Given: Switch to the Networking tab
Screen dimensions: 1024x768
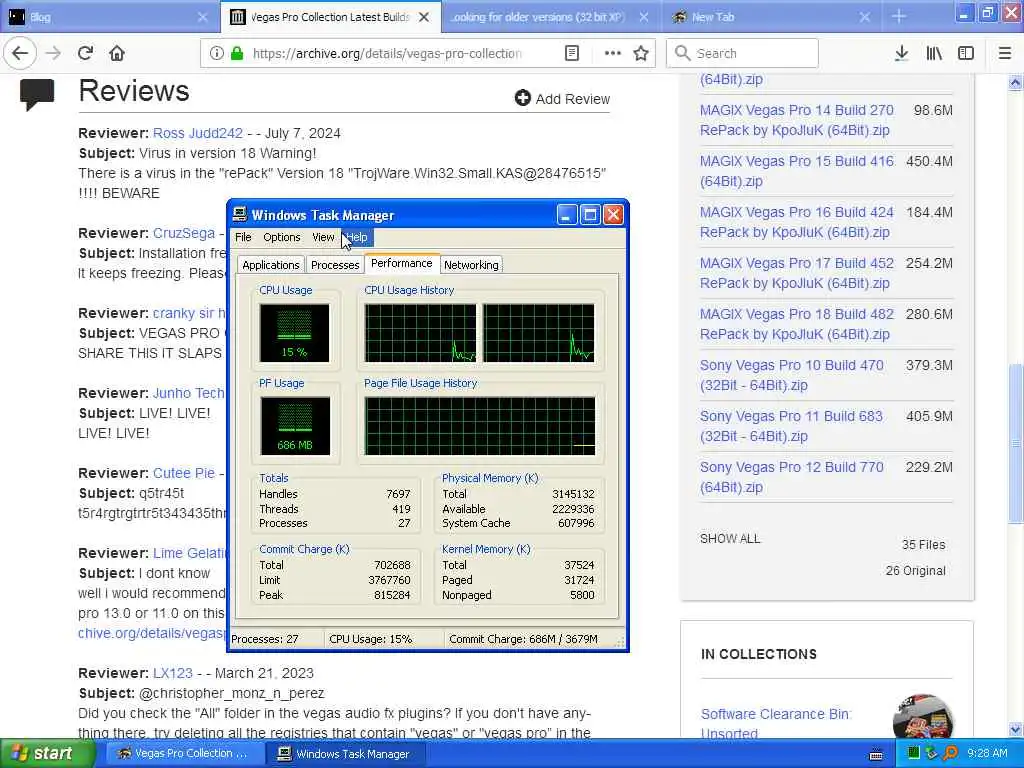Looking at the screenshot, I should (471, 264).
